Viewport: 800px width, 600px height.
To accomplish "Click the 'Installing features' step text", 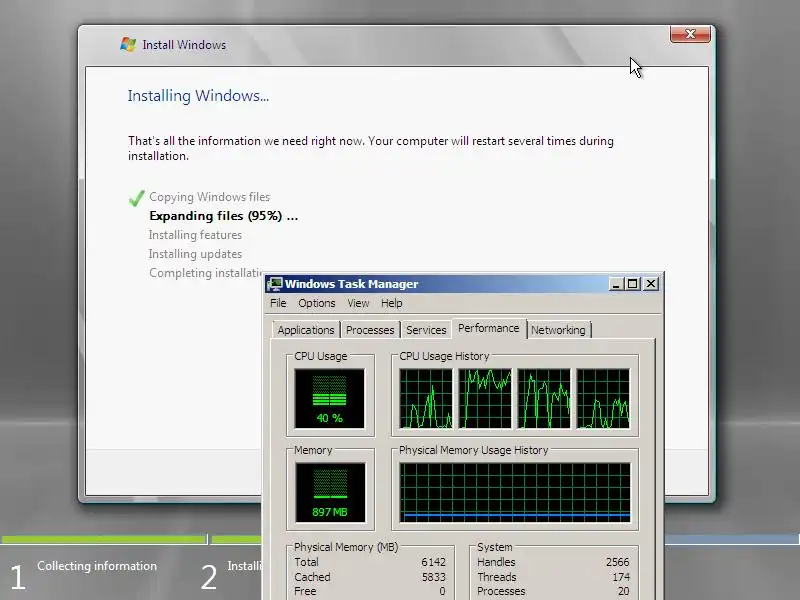I will (195, 235).
